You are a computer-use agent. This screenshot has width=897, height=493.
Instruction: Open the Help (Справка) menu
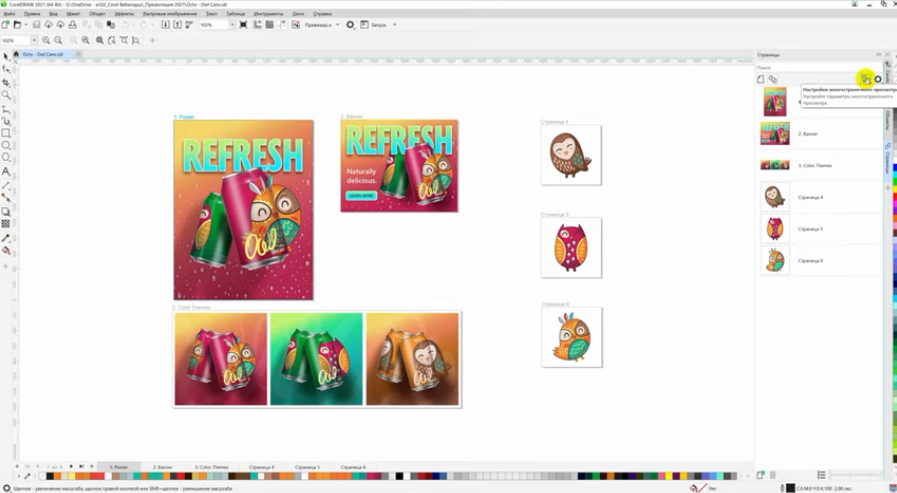click(x=322, y=13)
